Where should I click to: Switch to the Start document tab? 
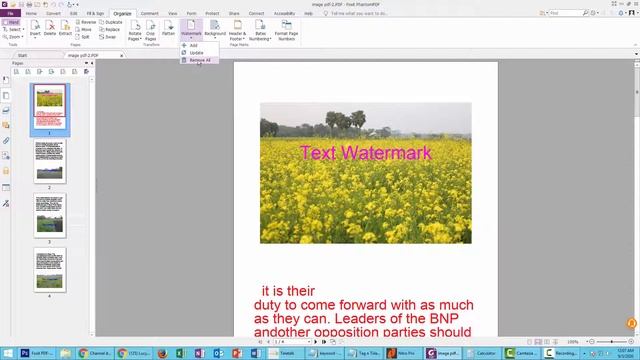[x=22, y=55]
